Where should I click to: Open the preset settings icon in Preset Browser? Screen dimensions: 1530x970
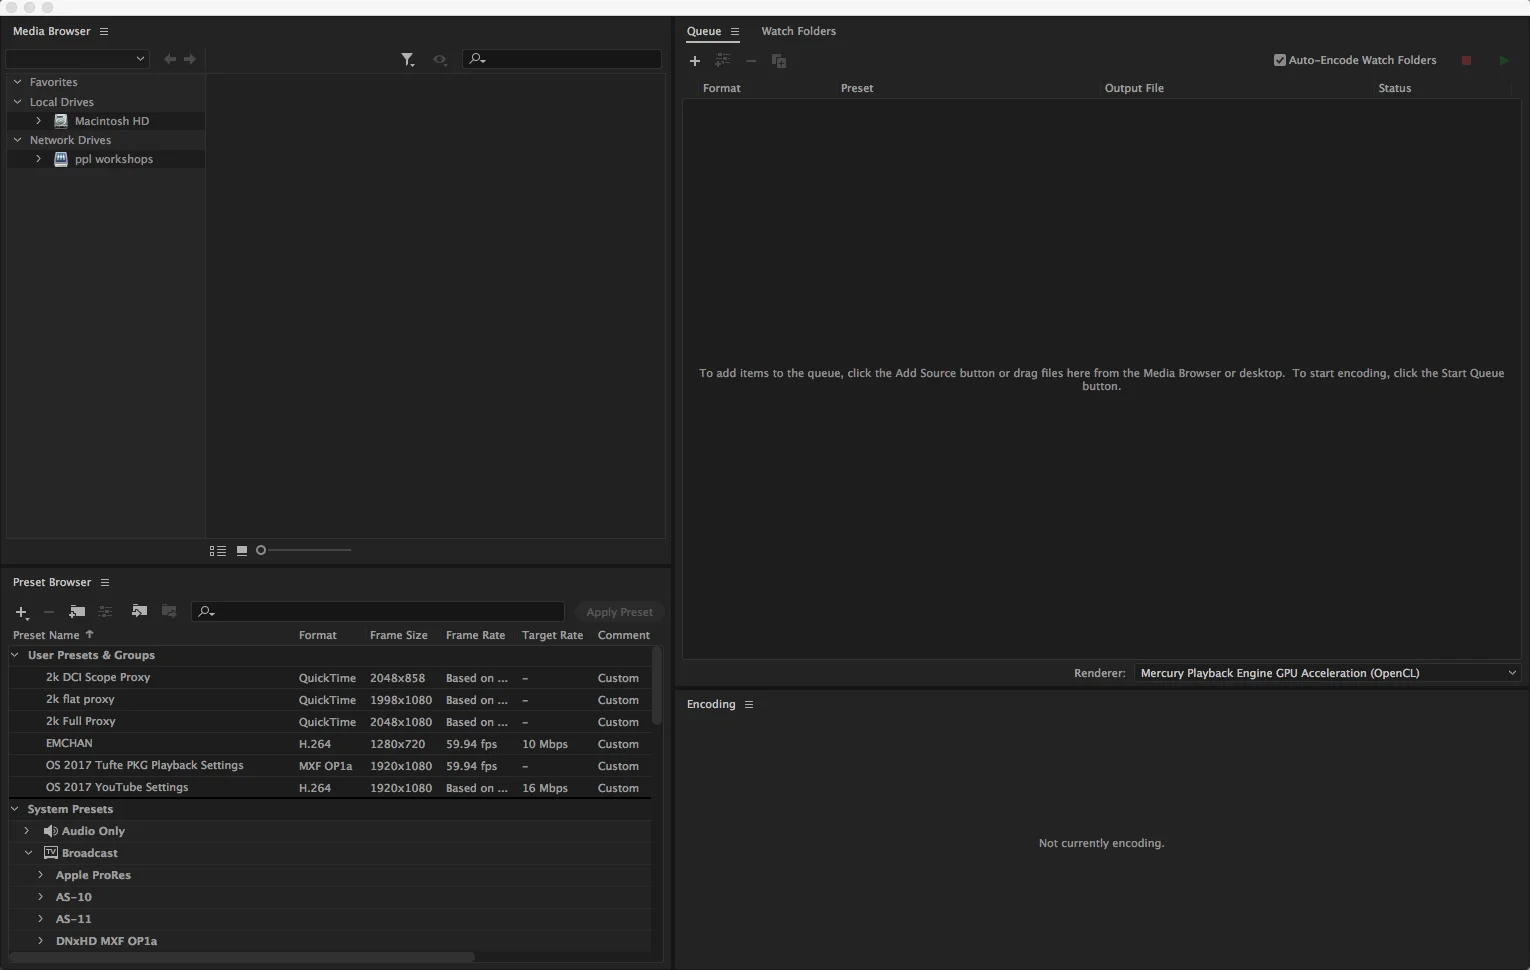105,611
